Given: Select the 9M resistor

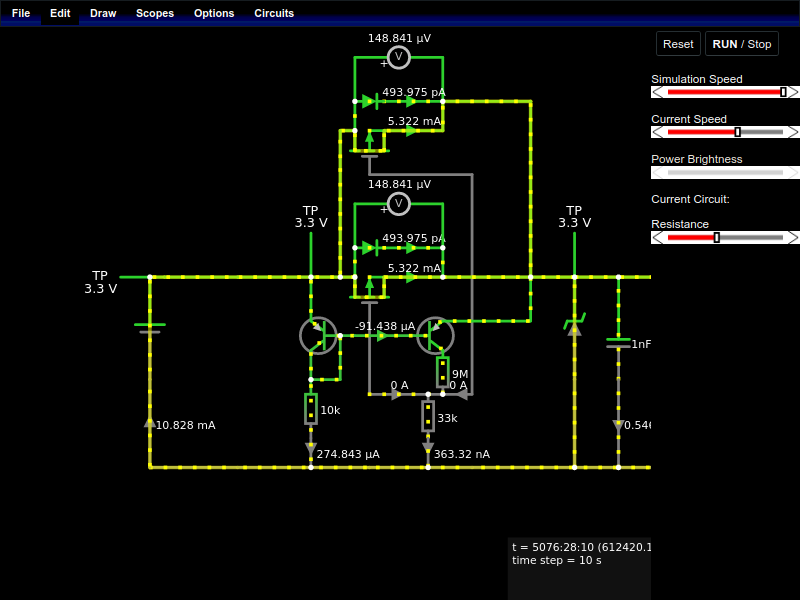Looking at the screenshot, I should (442, 372).
